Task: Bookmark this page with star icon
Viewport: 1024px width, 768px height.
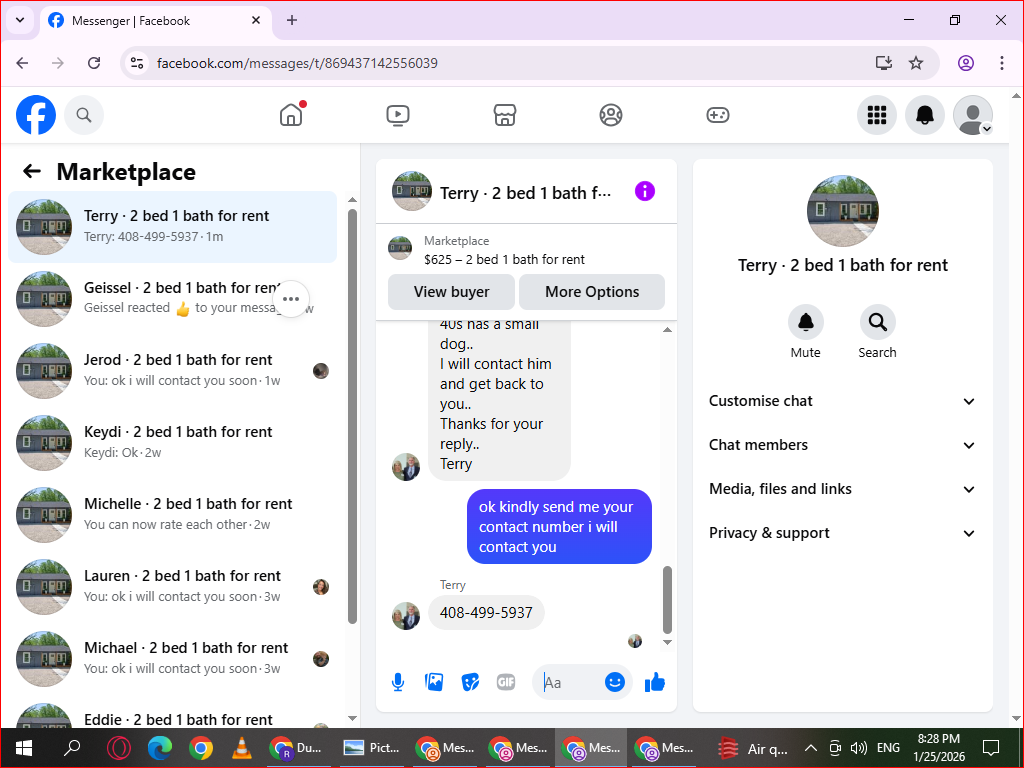Action: (916, 63)
